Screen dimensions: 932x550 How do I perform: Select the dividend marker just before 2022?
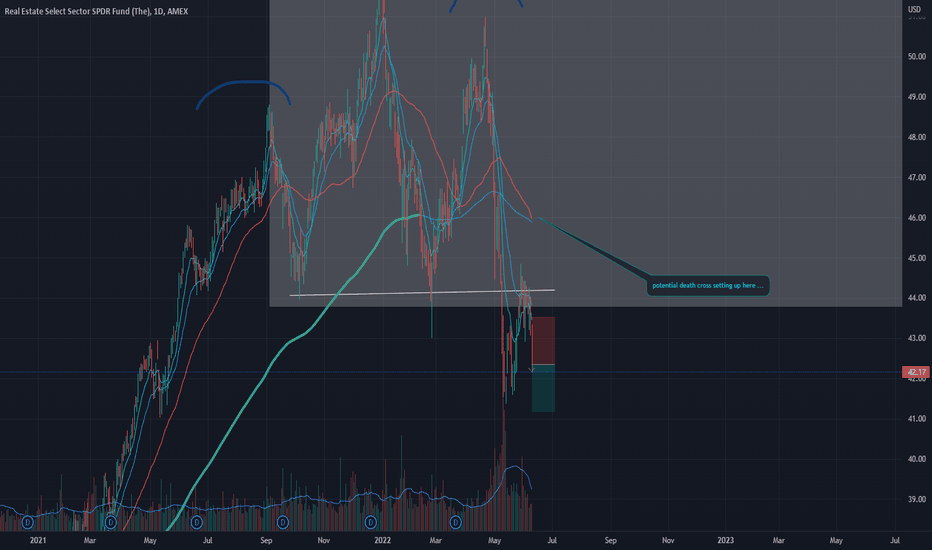click(x=370, y=523)
